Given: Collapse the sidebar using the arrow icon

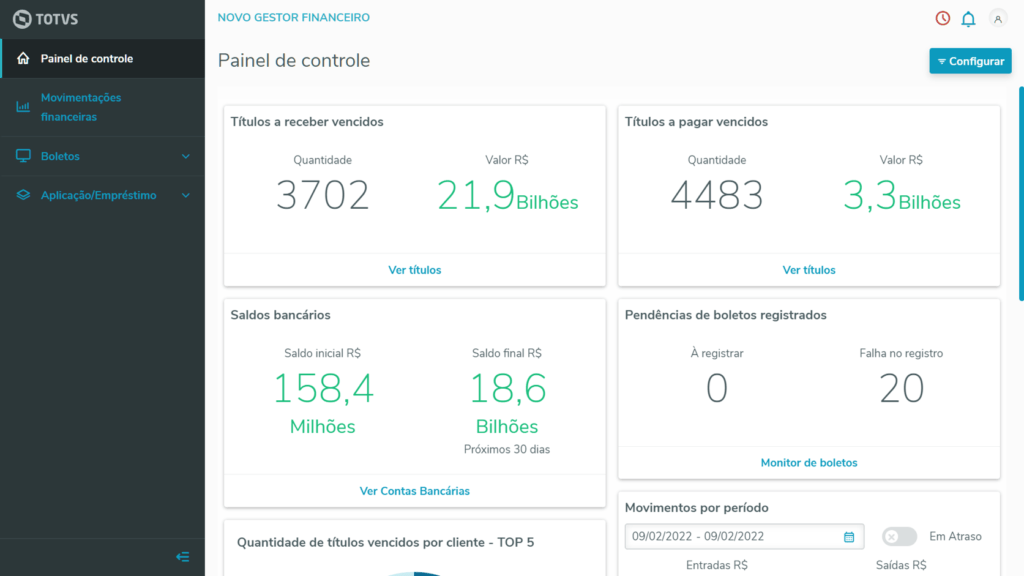Looking at the screenshot, I should [182, 557].
